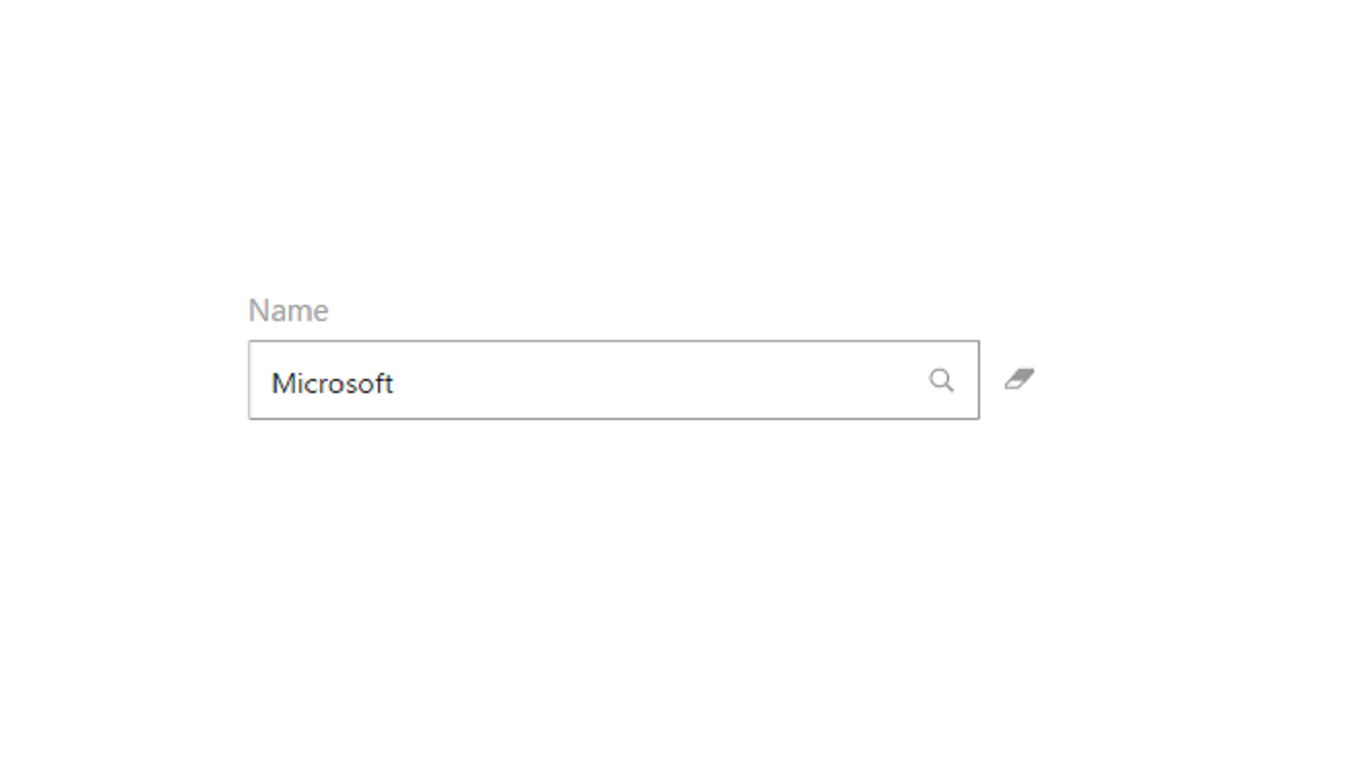Image resolution: width=1366 pixels, height=768 pixels.
Task: Click the Name label above the field
Action: [288, 311]
